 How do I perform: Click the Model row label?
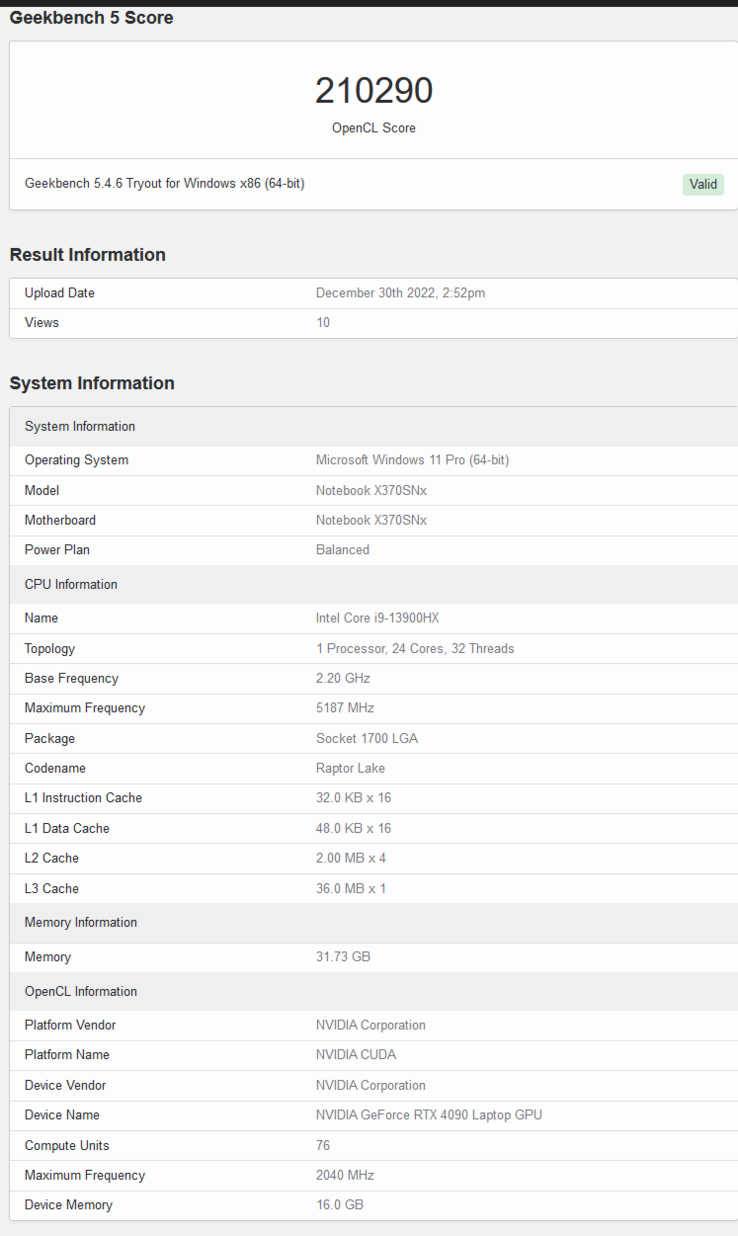(x=42, y=490)
